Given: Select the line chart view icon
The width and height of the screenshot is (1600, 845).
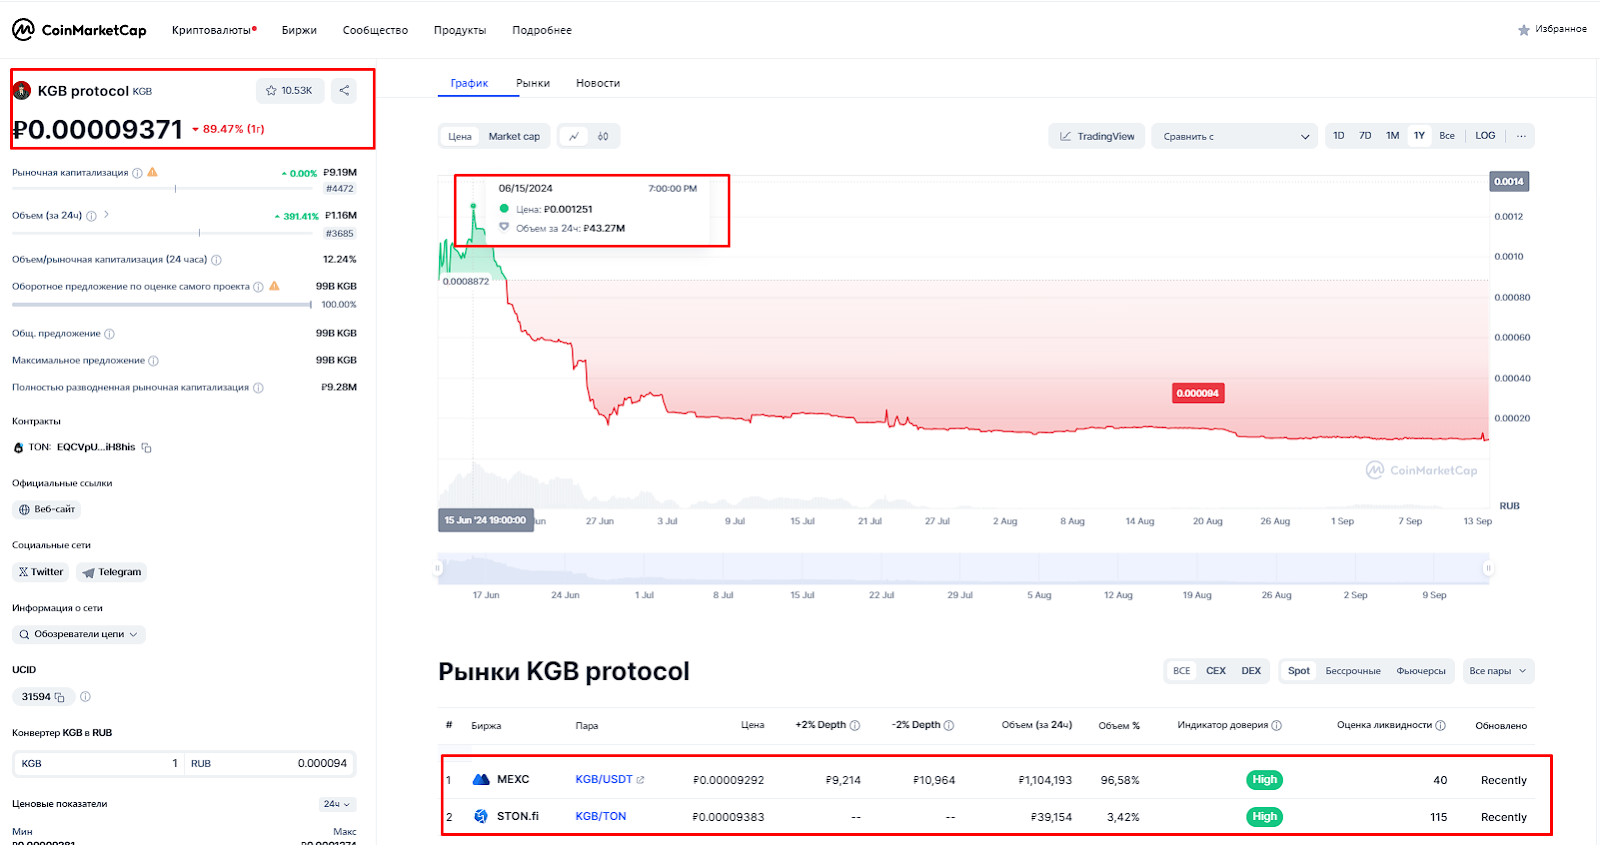Looking at the screenshot, I should coord(574,136).
